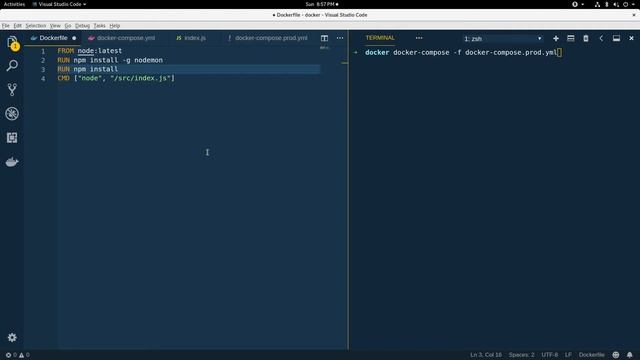Open the Debug view in activity bar

[12, 113]
